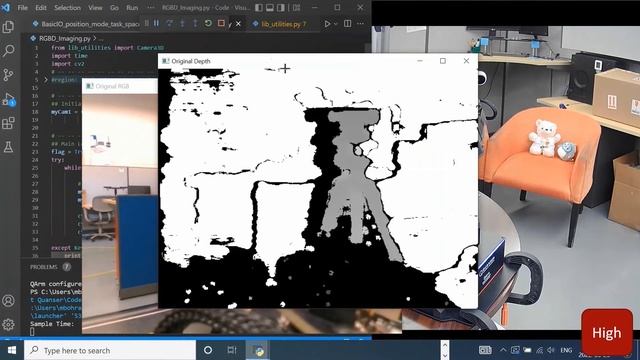The image size is (640, 360).
Task: Expand the folded #region at line 5
Action: (x=46, y=80)
